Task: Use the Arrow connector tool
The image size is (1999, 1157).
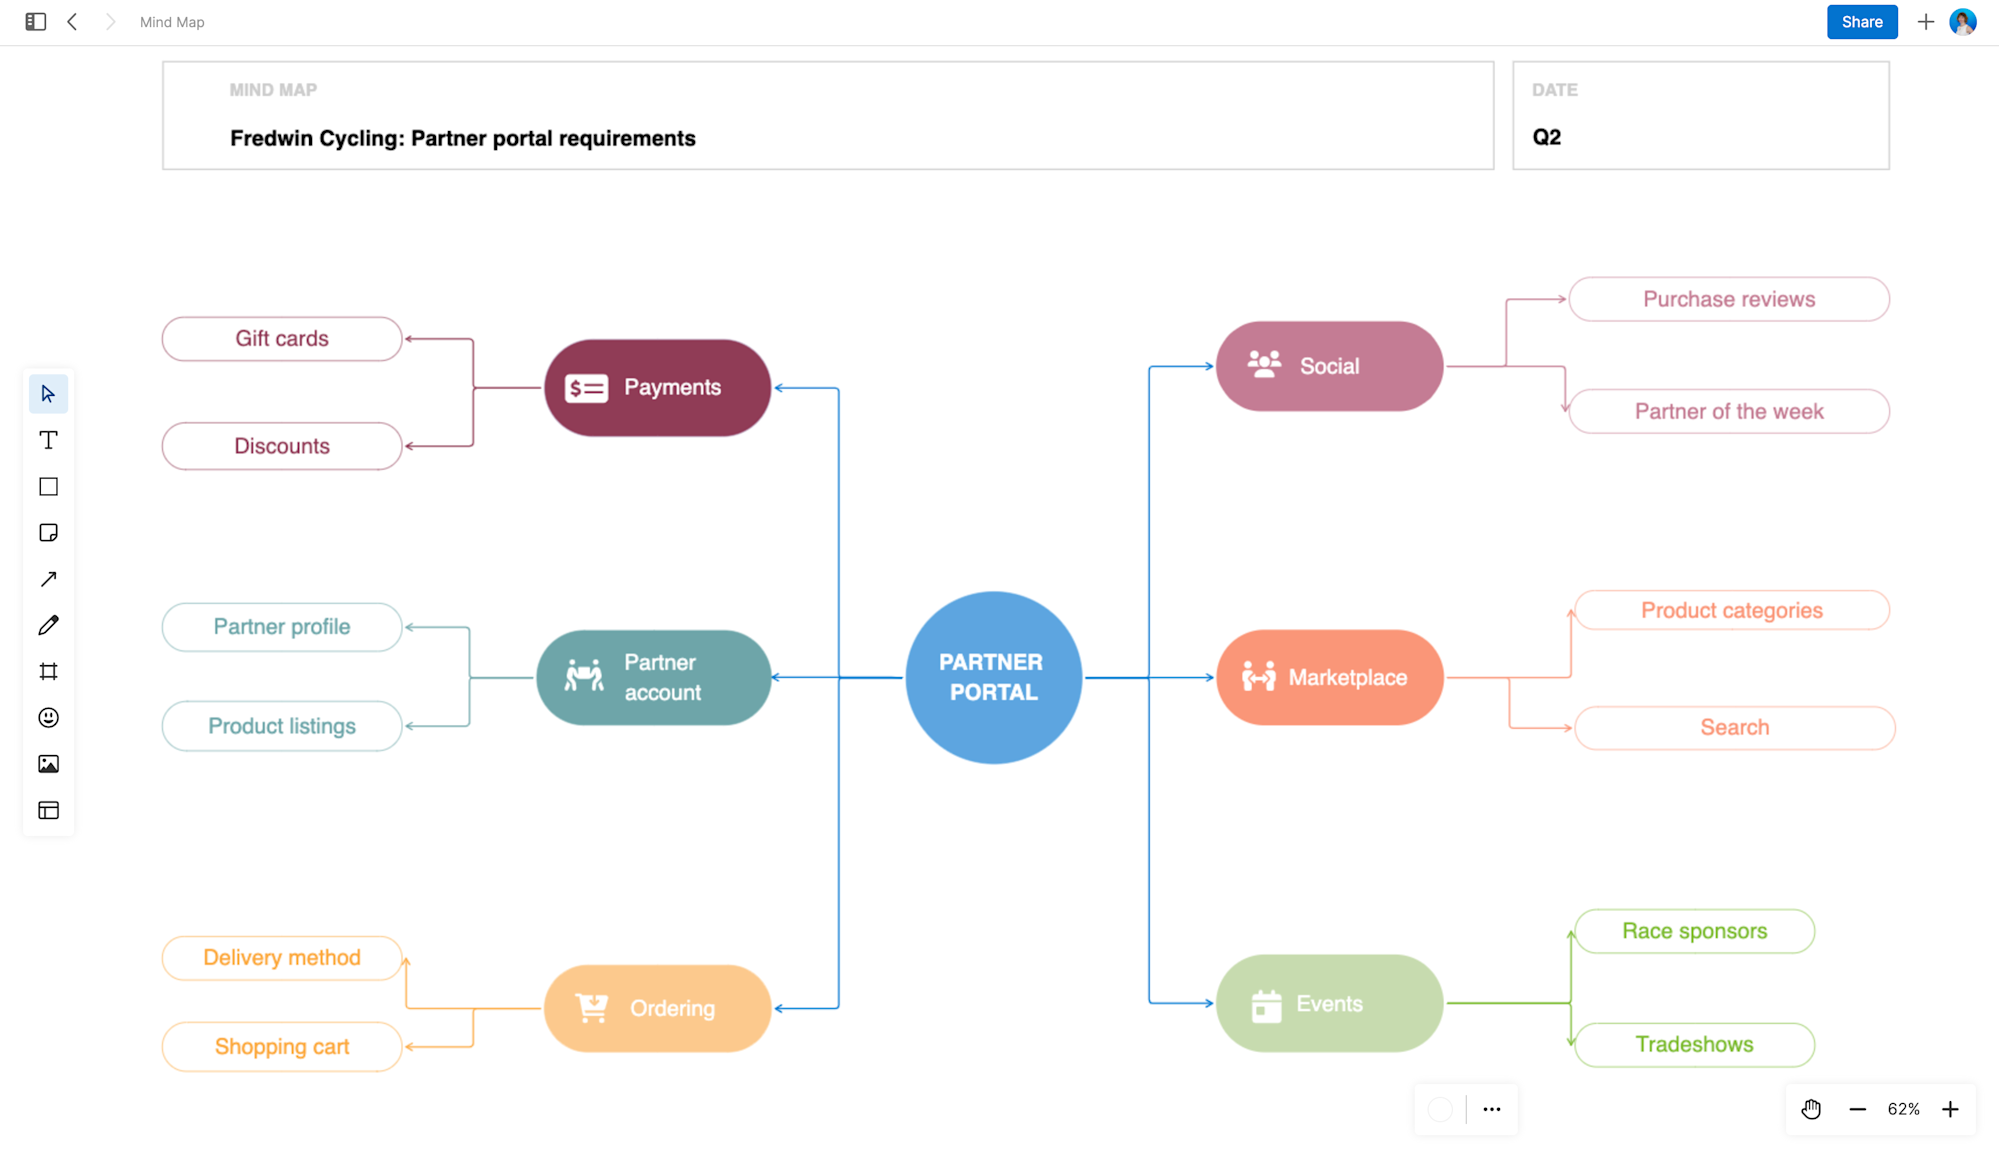Action: tap(47, 578)
